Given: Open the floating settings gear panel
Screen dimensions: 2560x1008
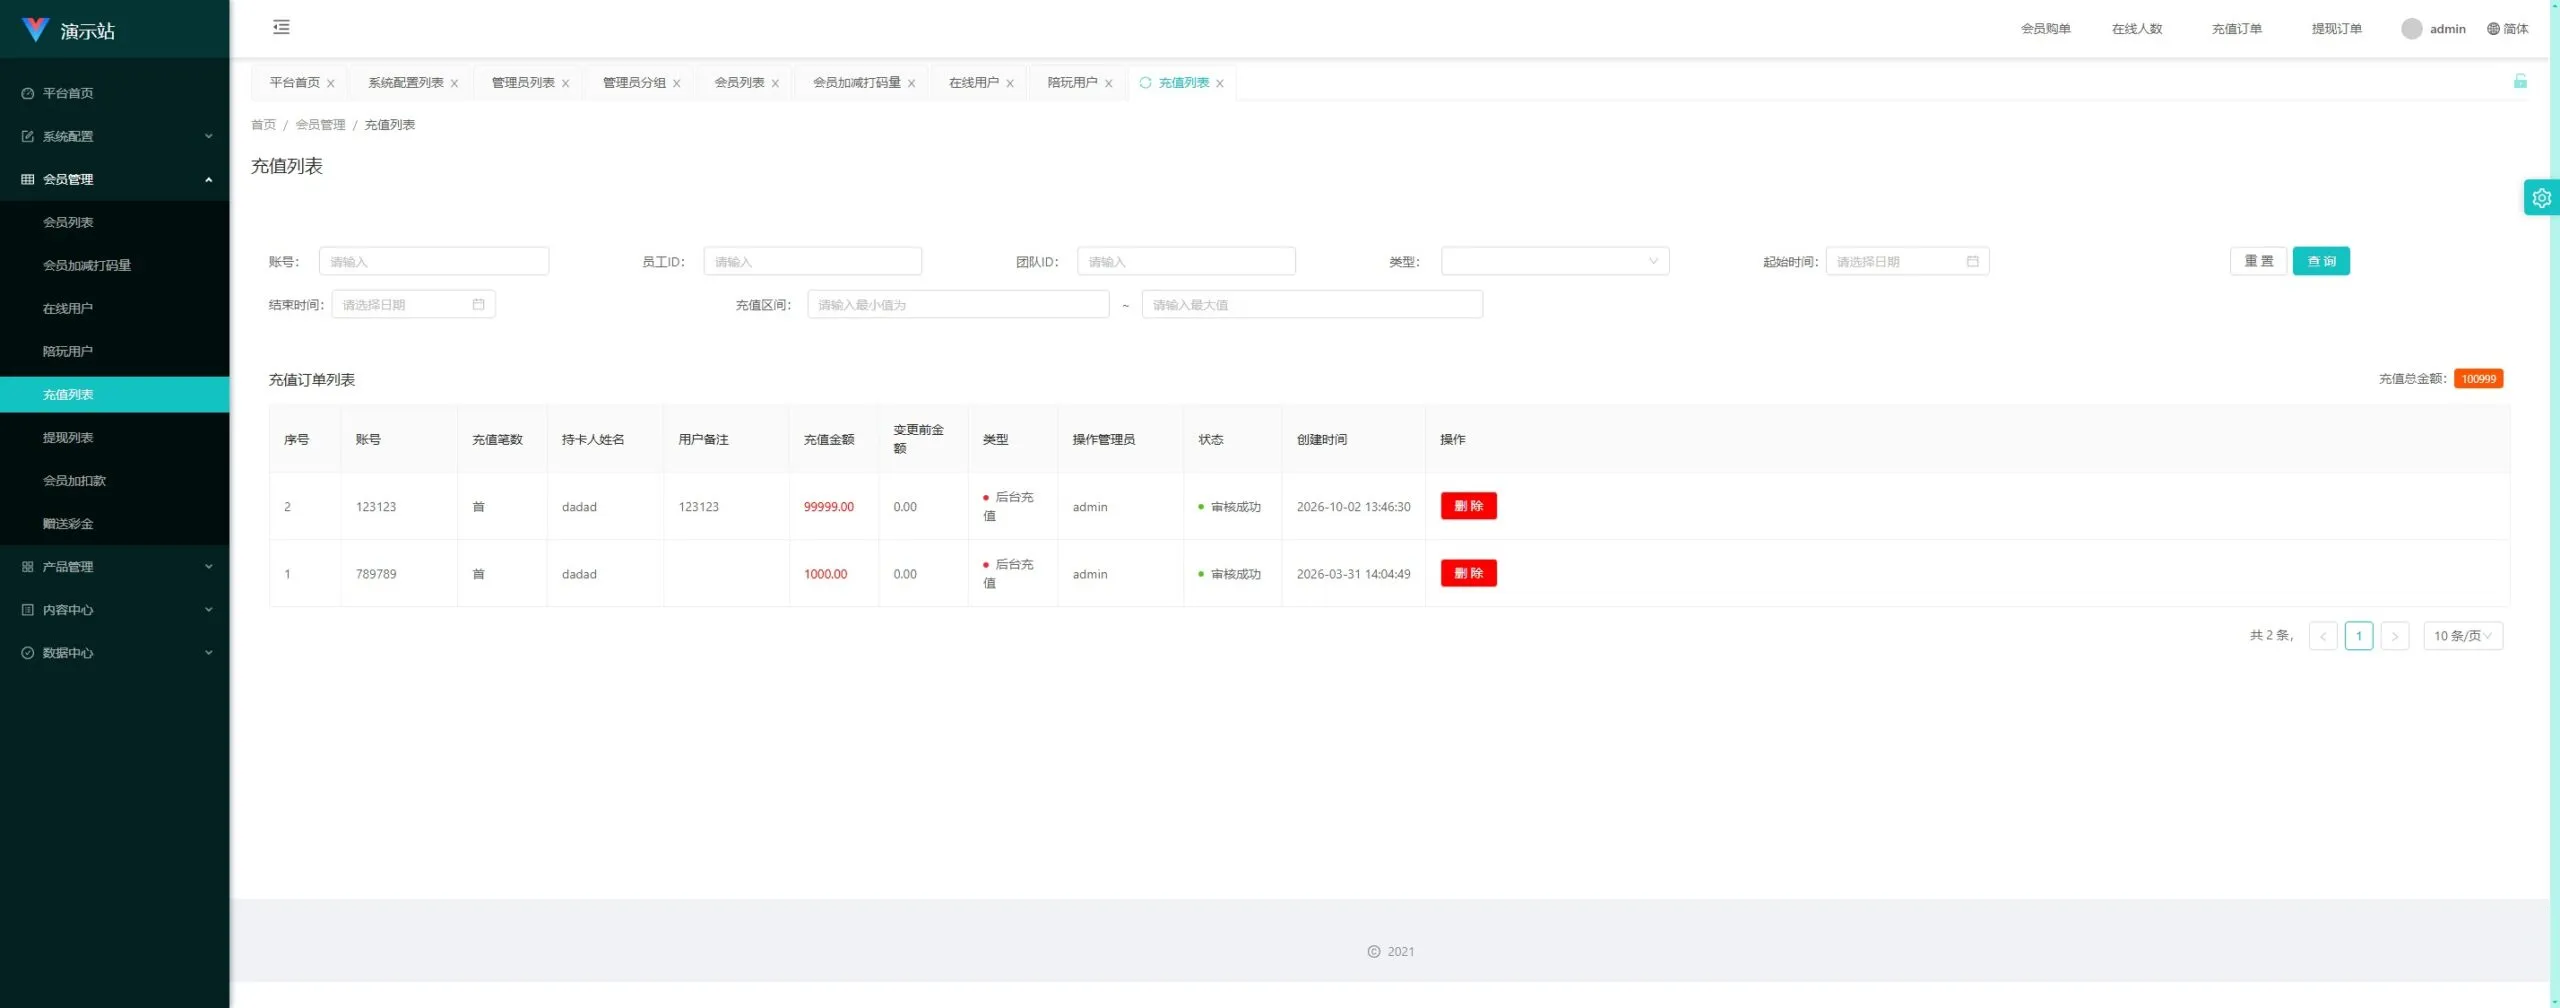Looking at the screenshot, I should [2541, 198].
